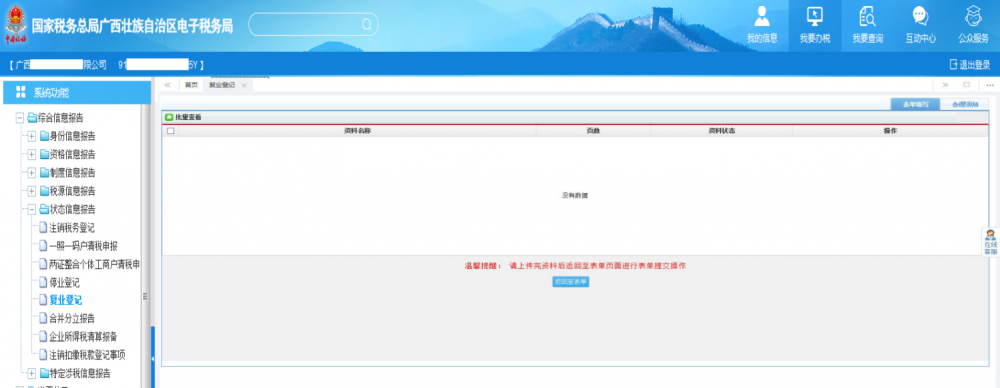Open 停业登记 in the tree

(64, 282)
